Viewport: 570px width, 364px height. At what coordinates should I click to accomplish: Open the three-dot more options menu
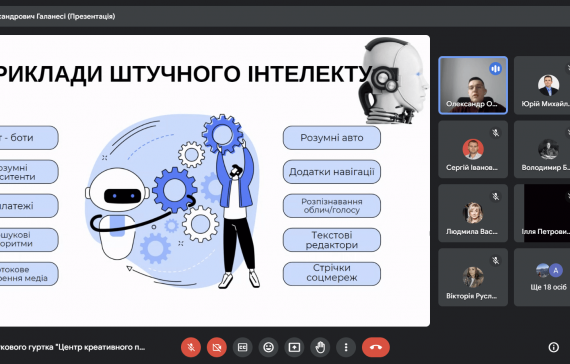(346, 347)
